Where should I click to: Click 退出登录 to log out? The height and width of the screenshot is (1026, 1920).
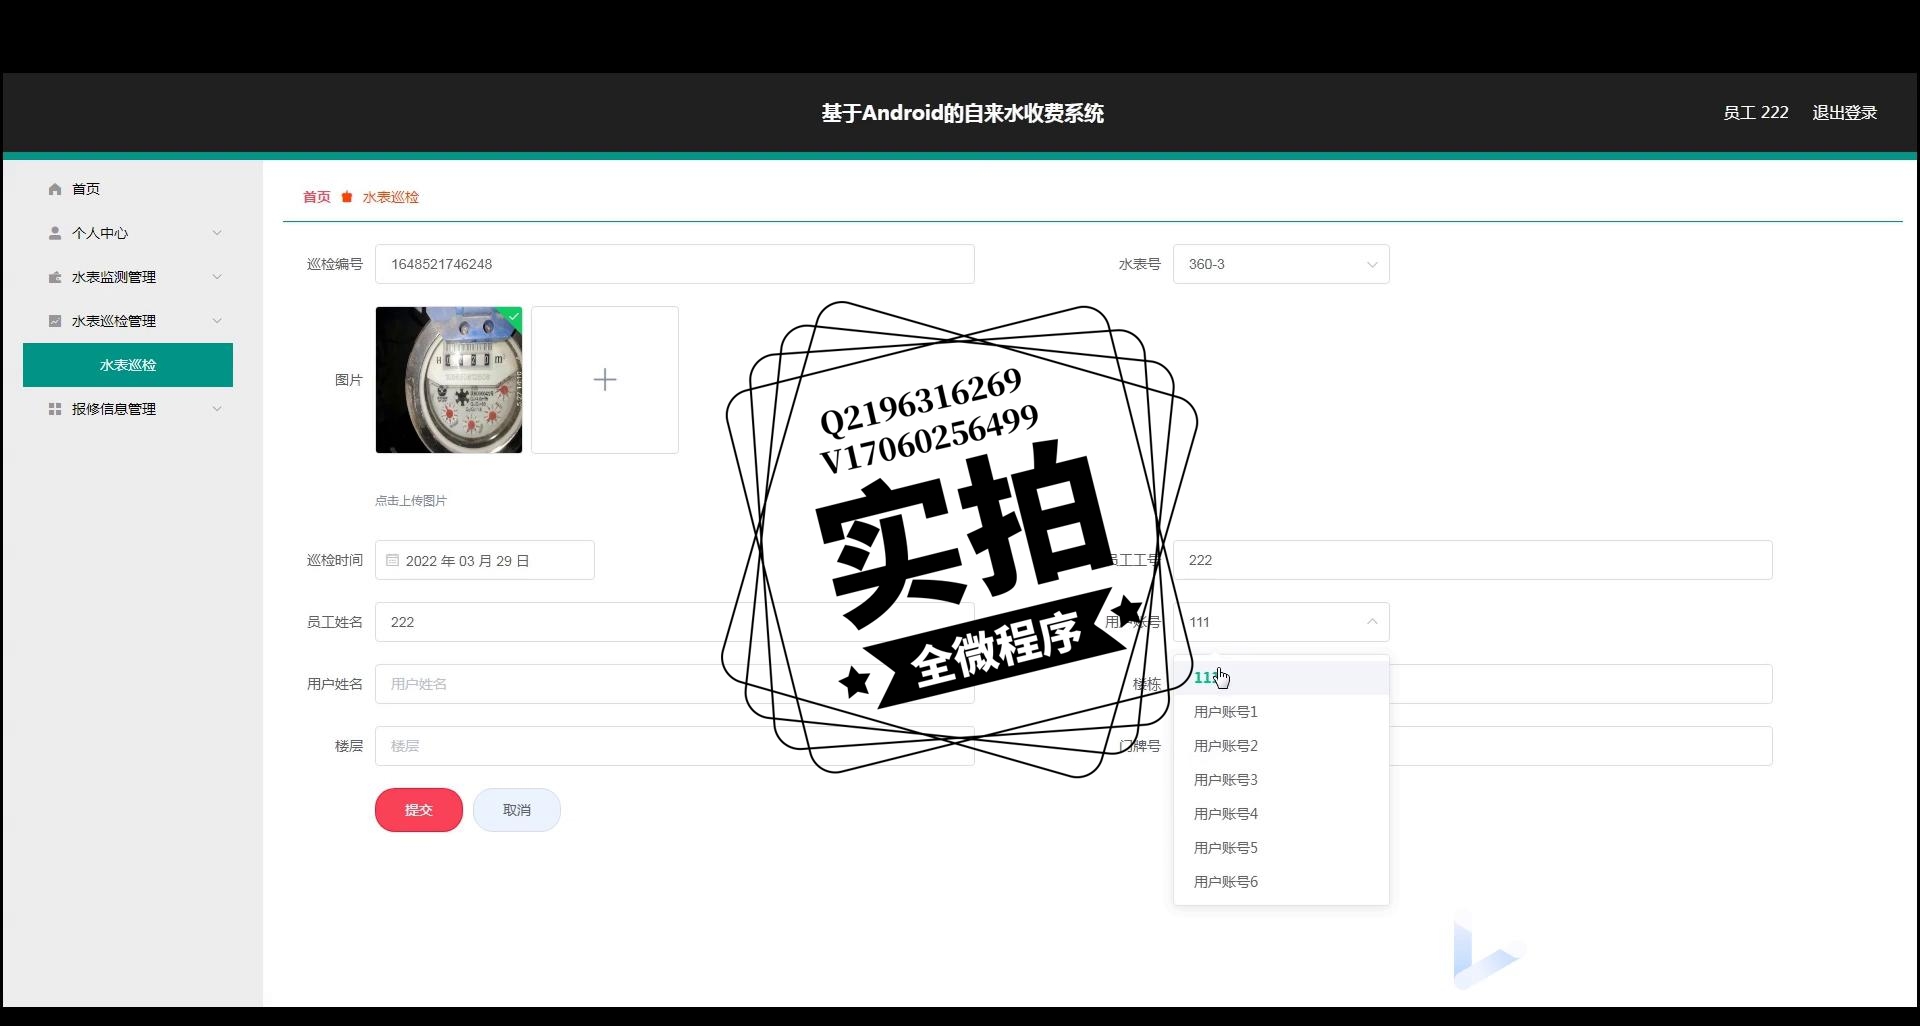click(1844, 113)
